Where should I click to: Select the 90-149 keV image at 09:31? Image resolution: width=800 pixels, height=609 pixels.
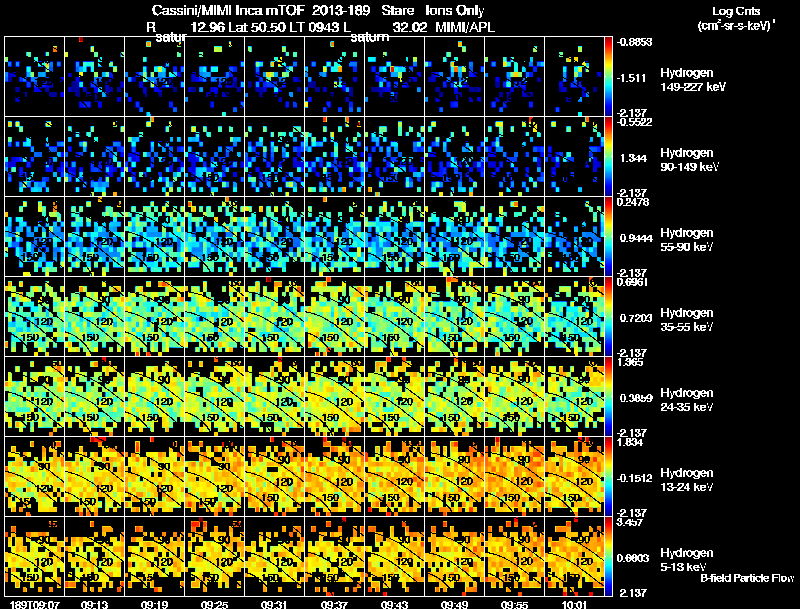click(274, 157)
